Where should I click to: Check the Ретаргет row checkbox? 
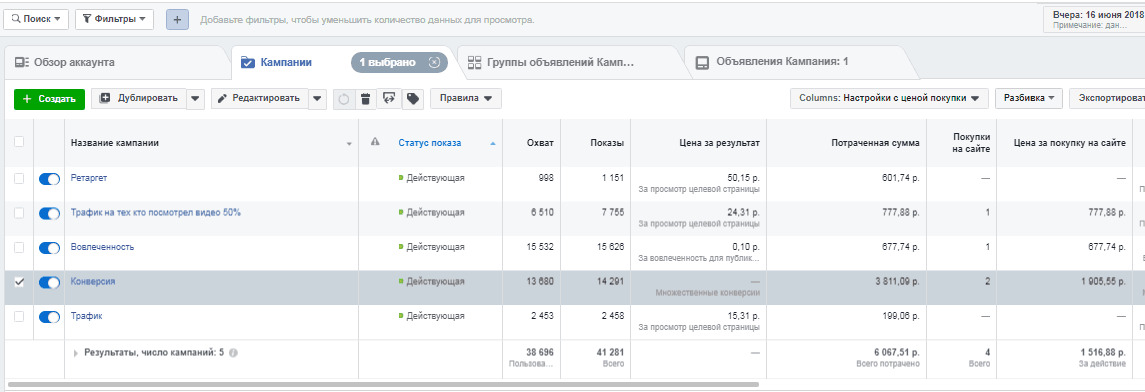[19, 178]
